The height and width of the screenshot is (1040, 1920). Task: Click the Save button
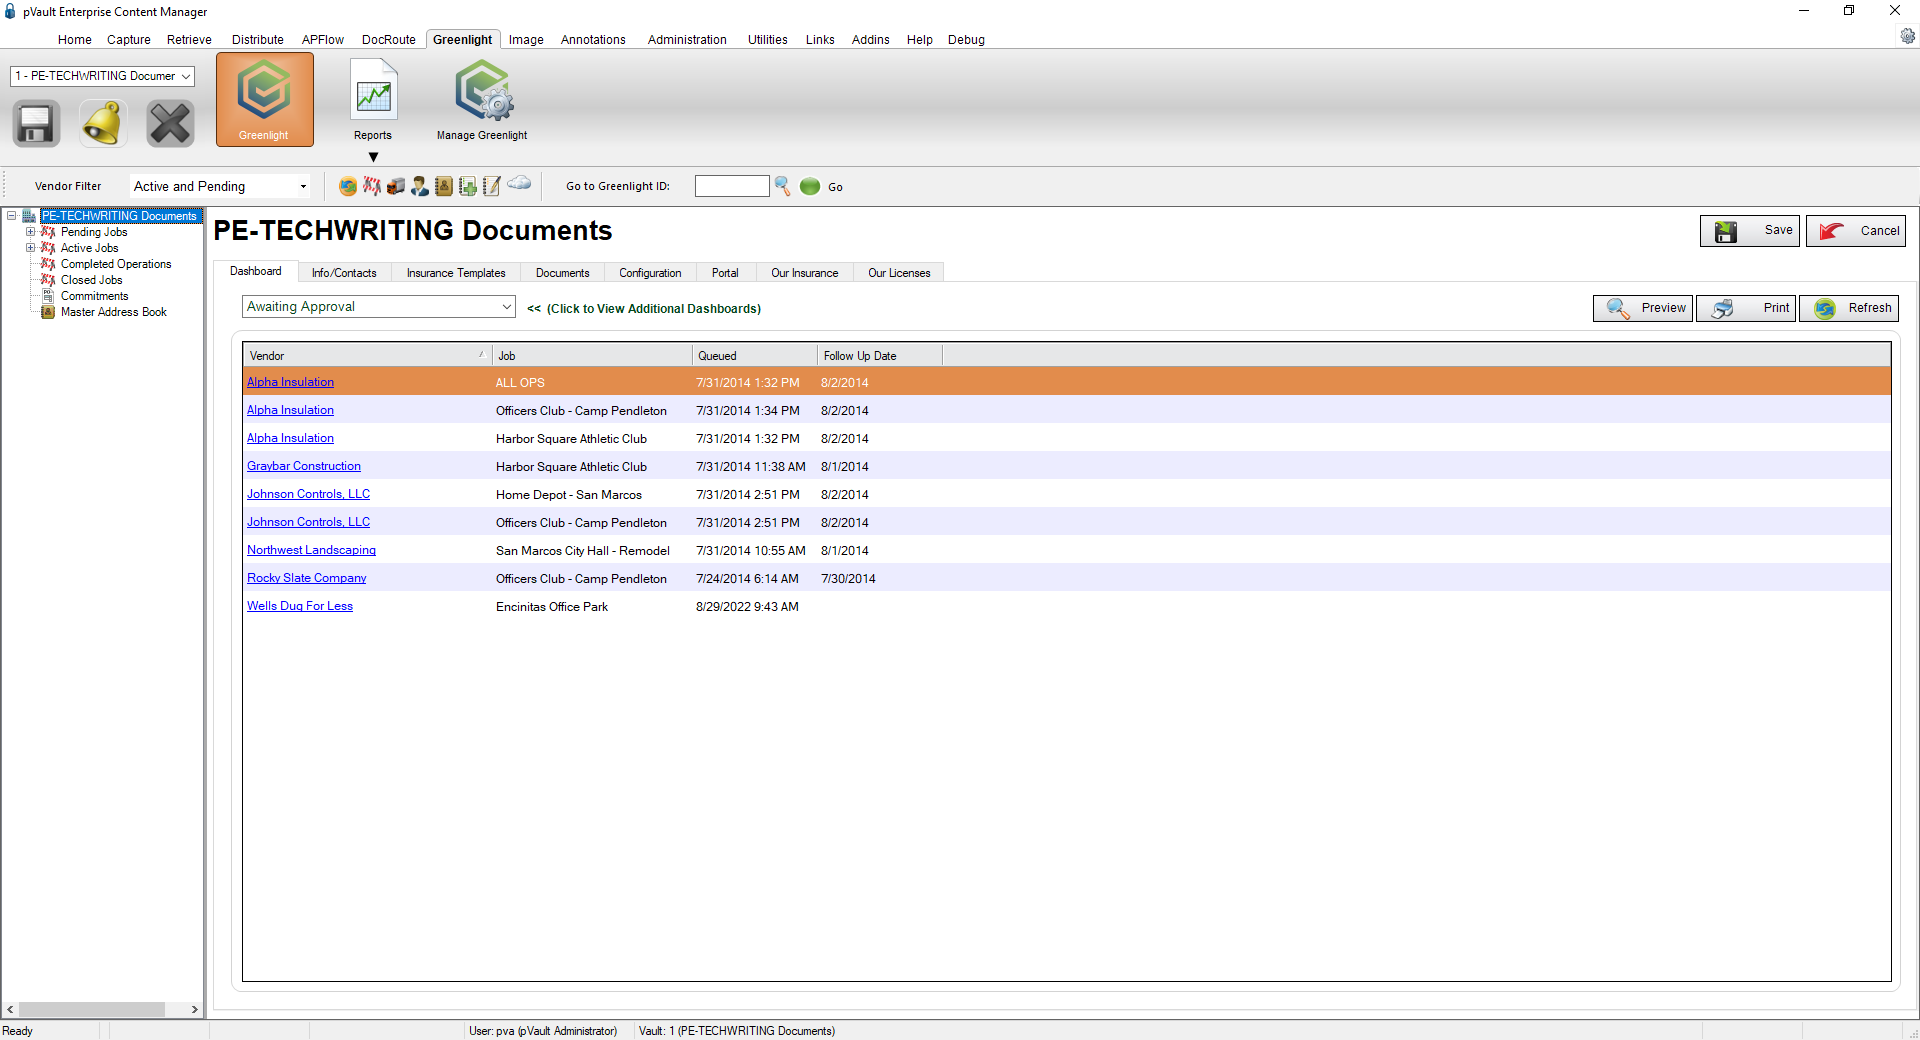tap(1750, 231)
